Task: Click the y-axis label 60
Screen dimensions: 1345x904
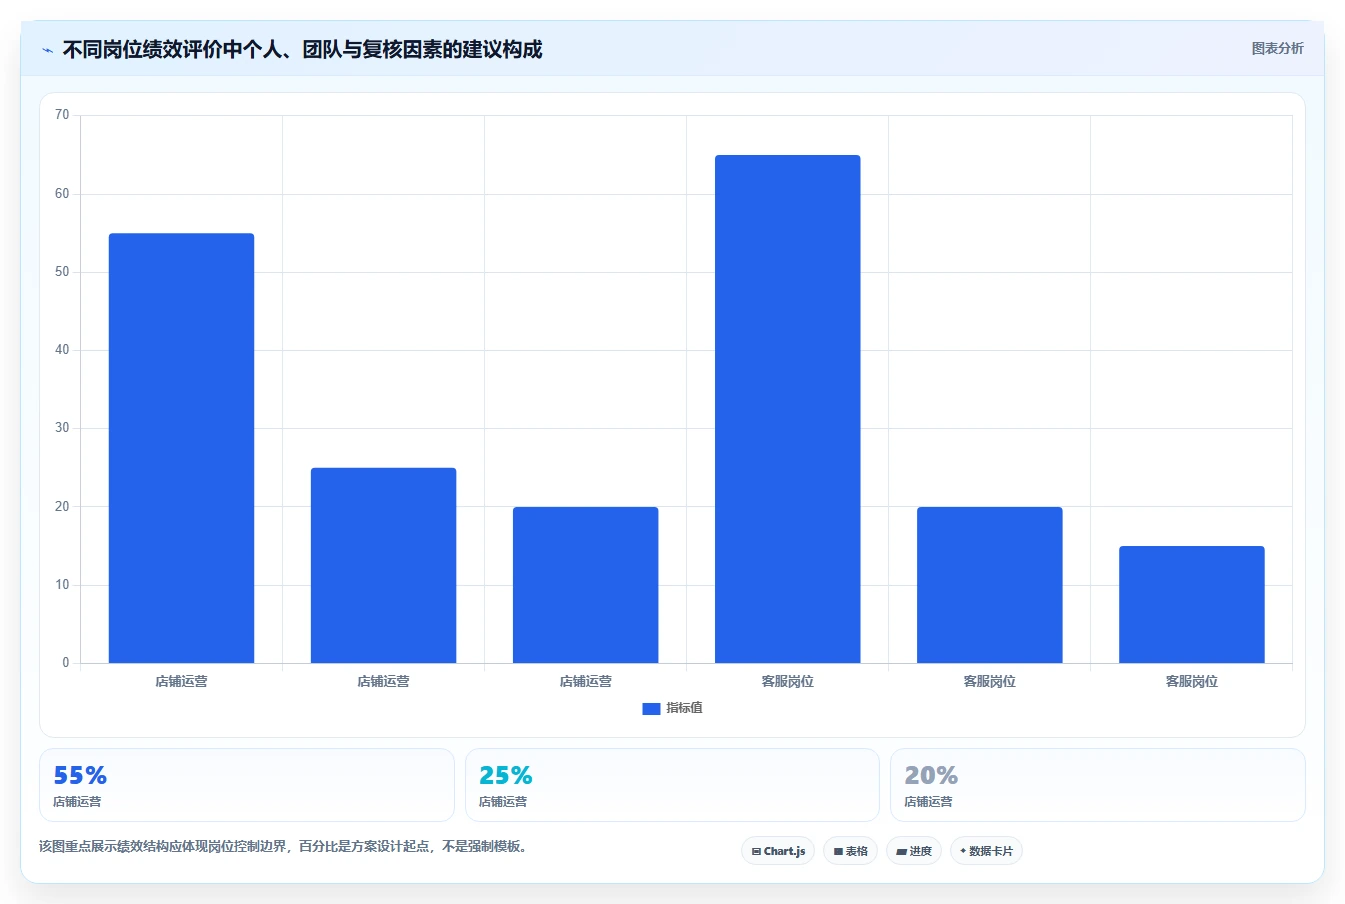Action: tap(62, 194)
